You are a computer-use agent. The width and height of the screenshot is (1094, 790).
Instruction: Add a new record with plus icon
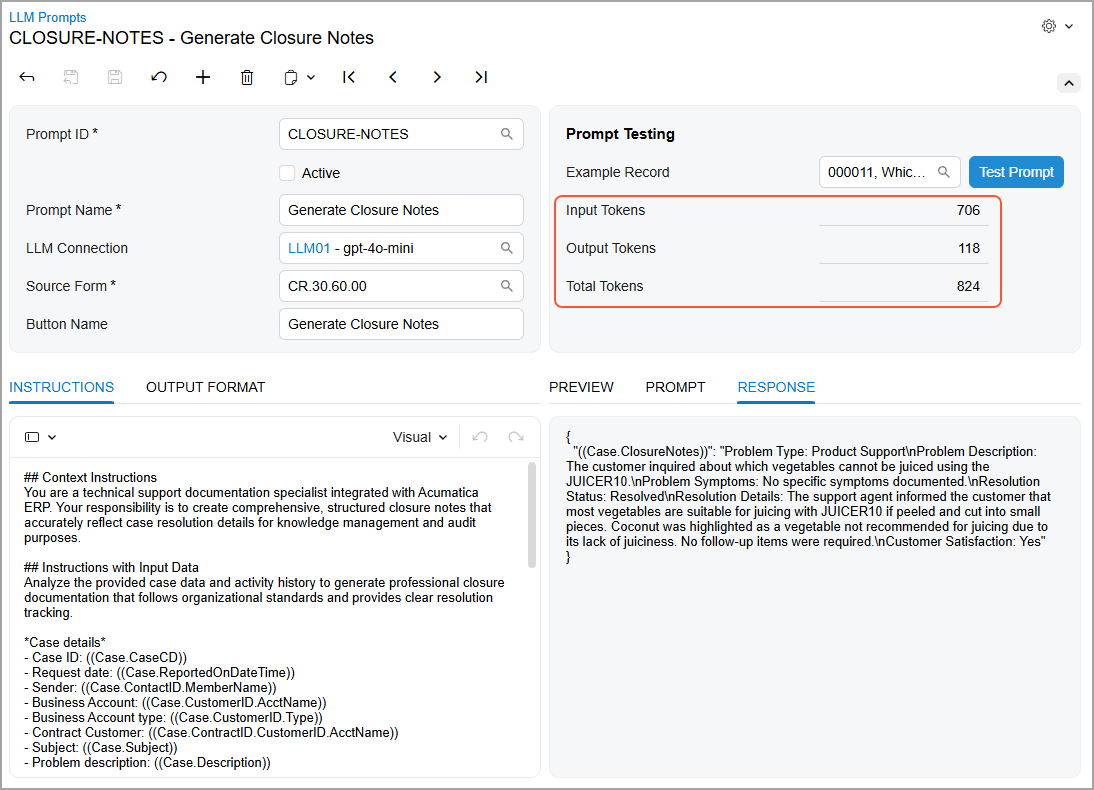203,77
